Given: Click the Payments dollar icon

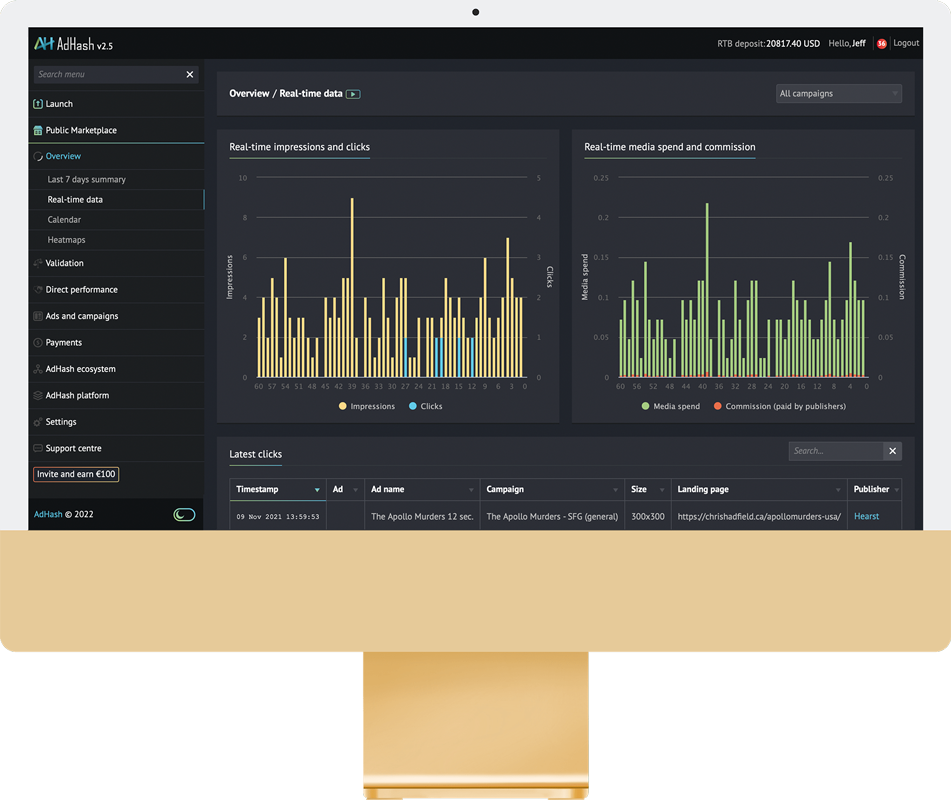Looking at the screenshot, I should [x=38, y=343].
